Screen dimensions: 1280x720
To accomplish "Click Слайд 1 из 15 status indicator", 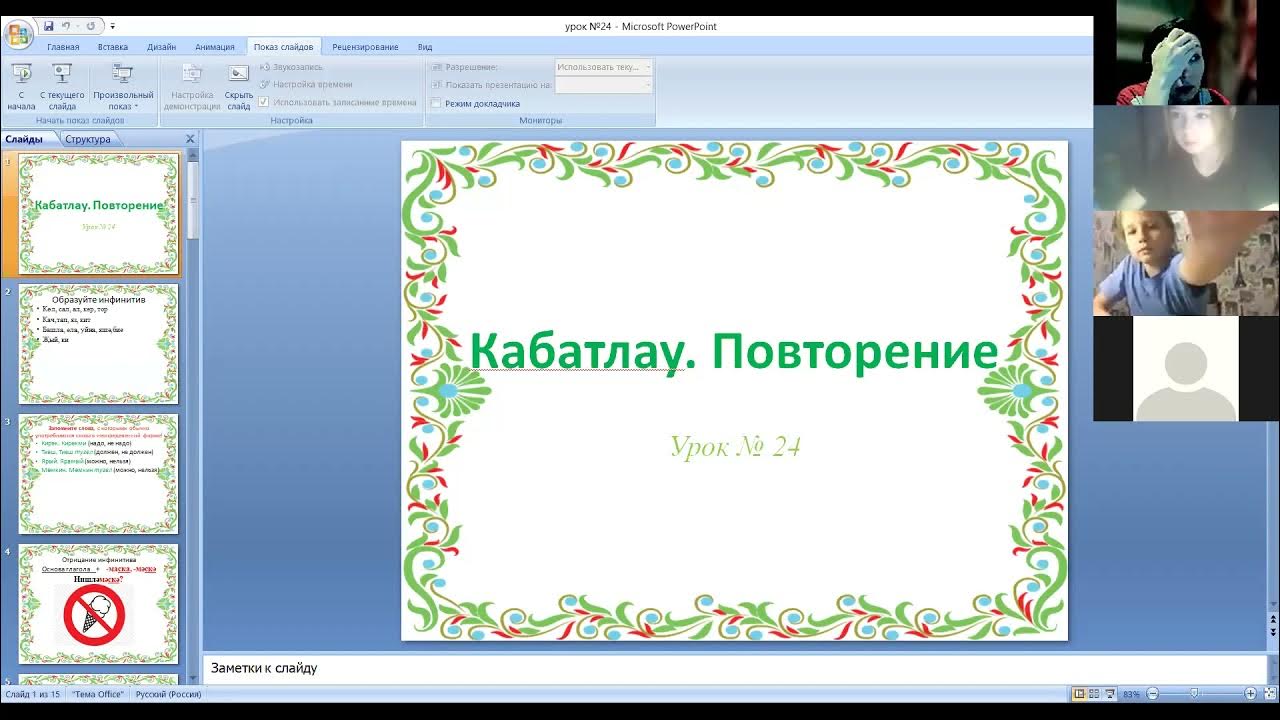I will [33, 694].
